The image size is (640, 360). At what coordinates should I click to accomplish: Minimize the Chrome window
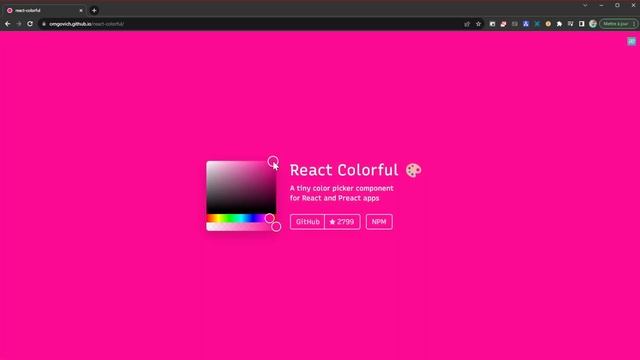point(601,5)
